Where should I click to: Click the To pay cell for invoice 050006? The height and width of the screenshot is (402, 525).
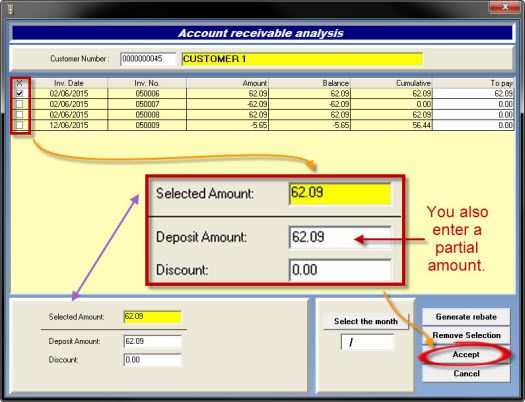point(473,93)
